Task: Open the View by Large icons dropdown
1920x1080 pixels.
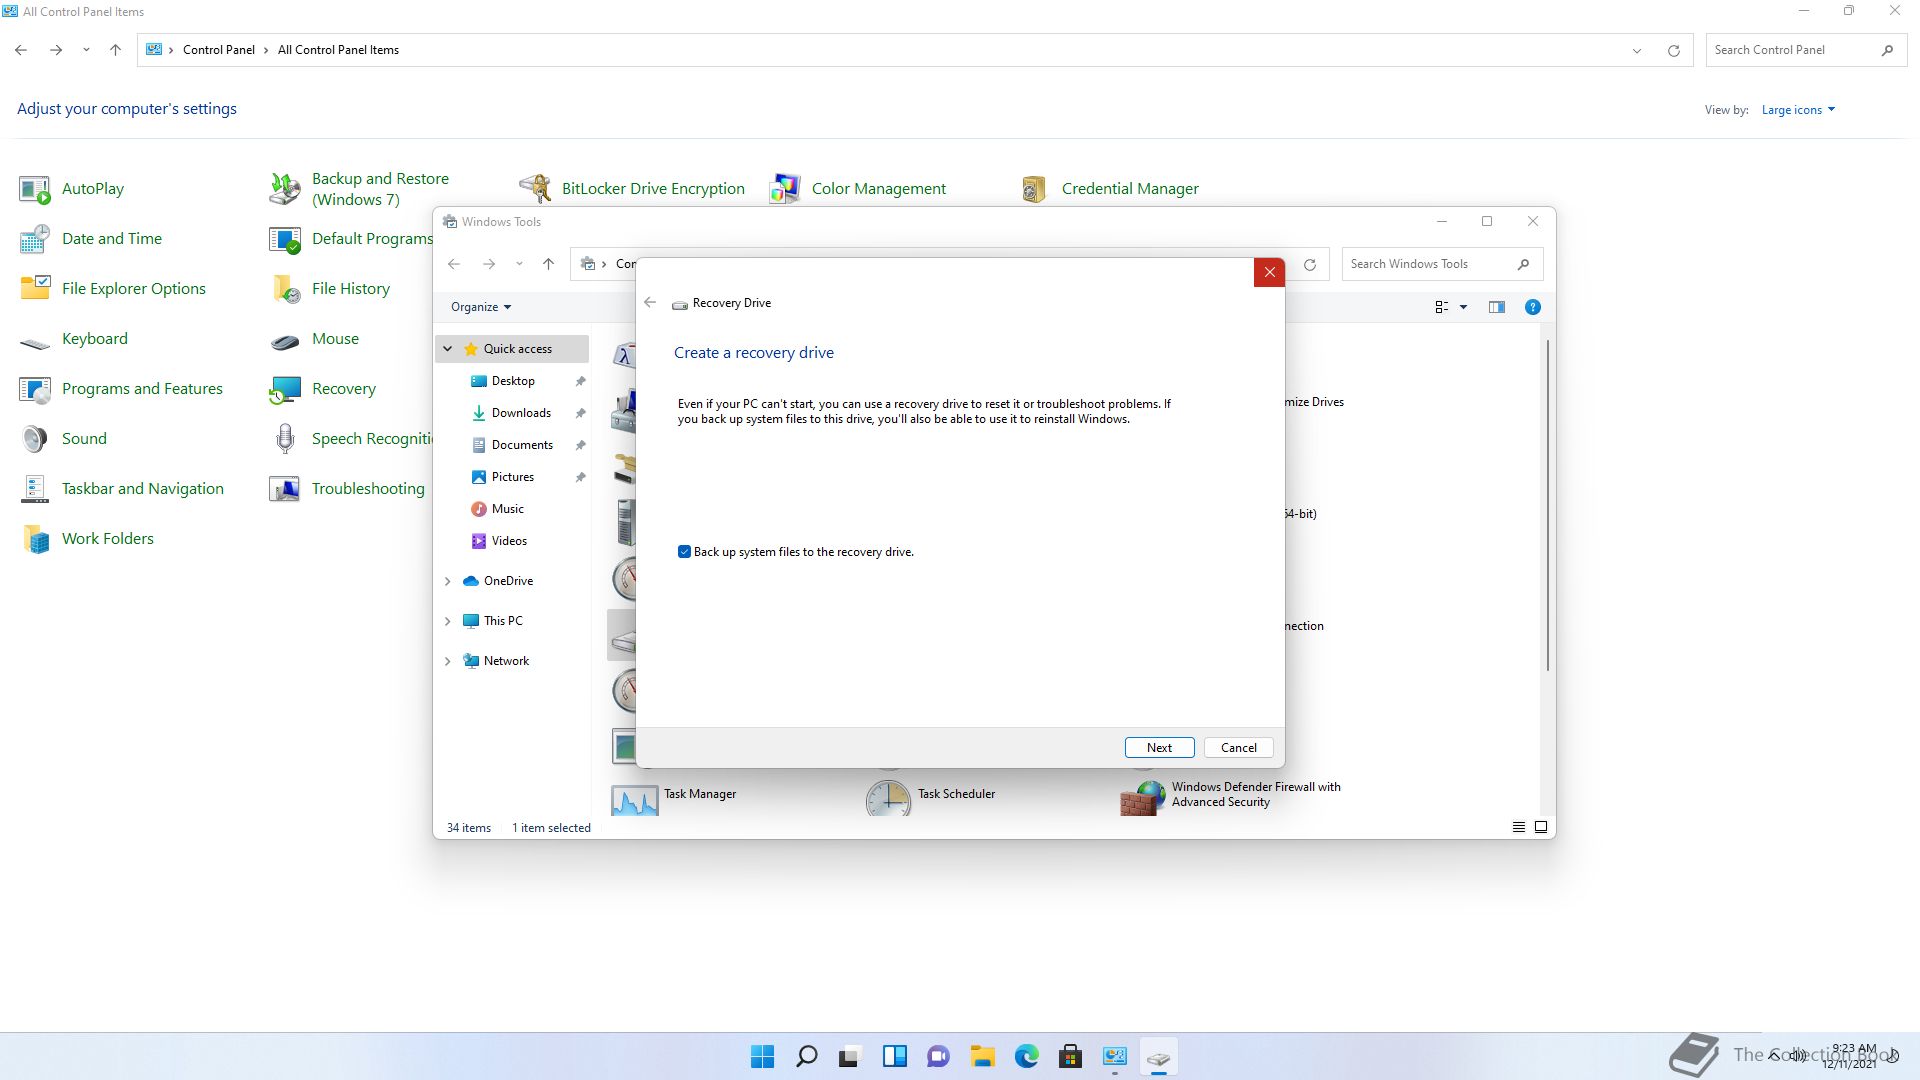Action: [x=1797, y=110]
